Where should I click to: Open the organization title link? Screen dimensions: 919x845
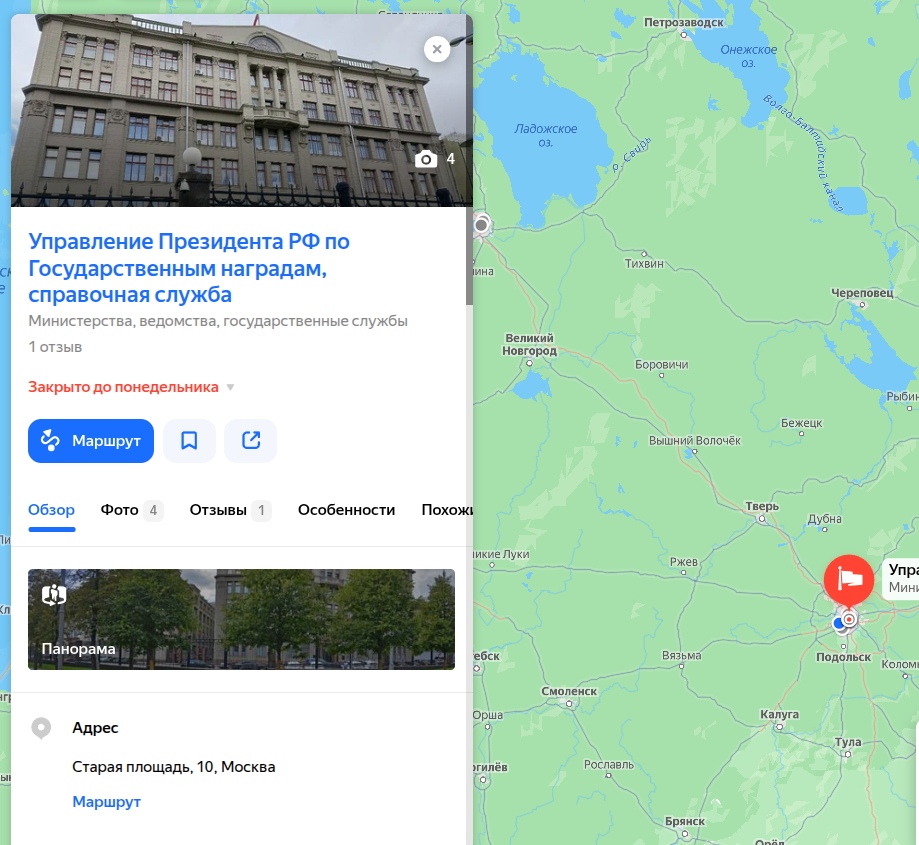(x=189, y=268)
